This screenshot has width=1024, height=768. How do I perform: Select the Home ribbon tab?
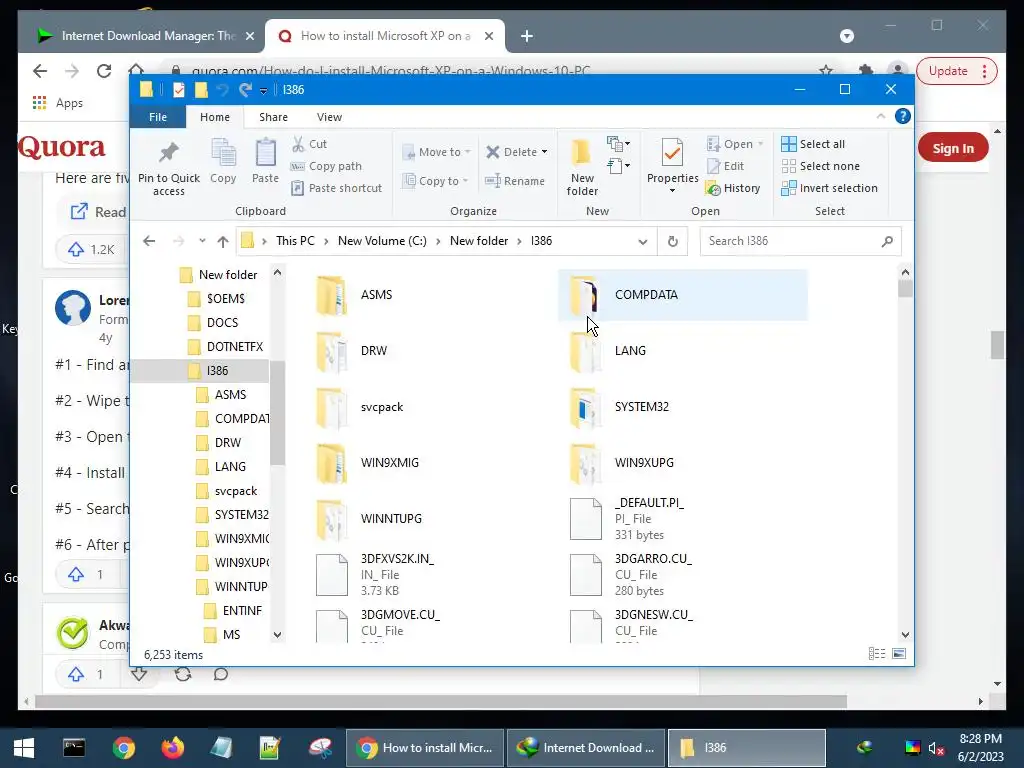(215, 117)
